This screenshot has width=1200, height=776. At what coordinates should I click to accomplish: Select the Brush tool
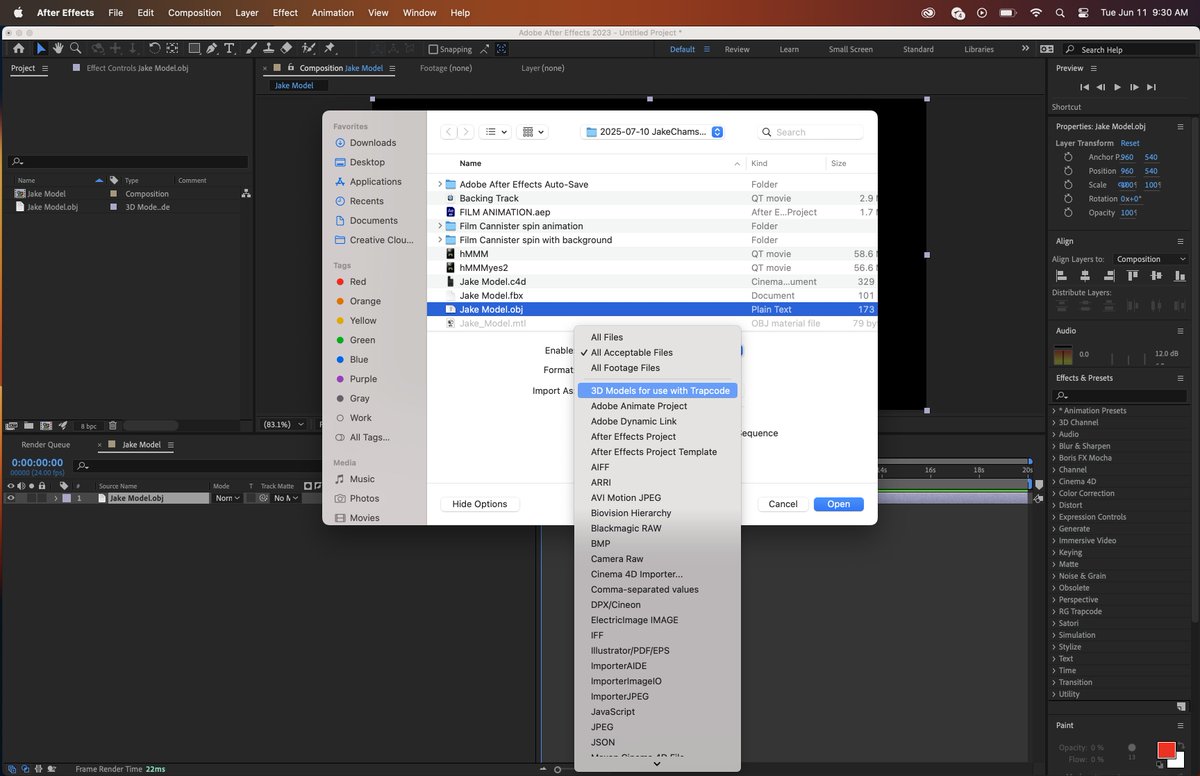pyautogui.click(x=250, y=48)
